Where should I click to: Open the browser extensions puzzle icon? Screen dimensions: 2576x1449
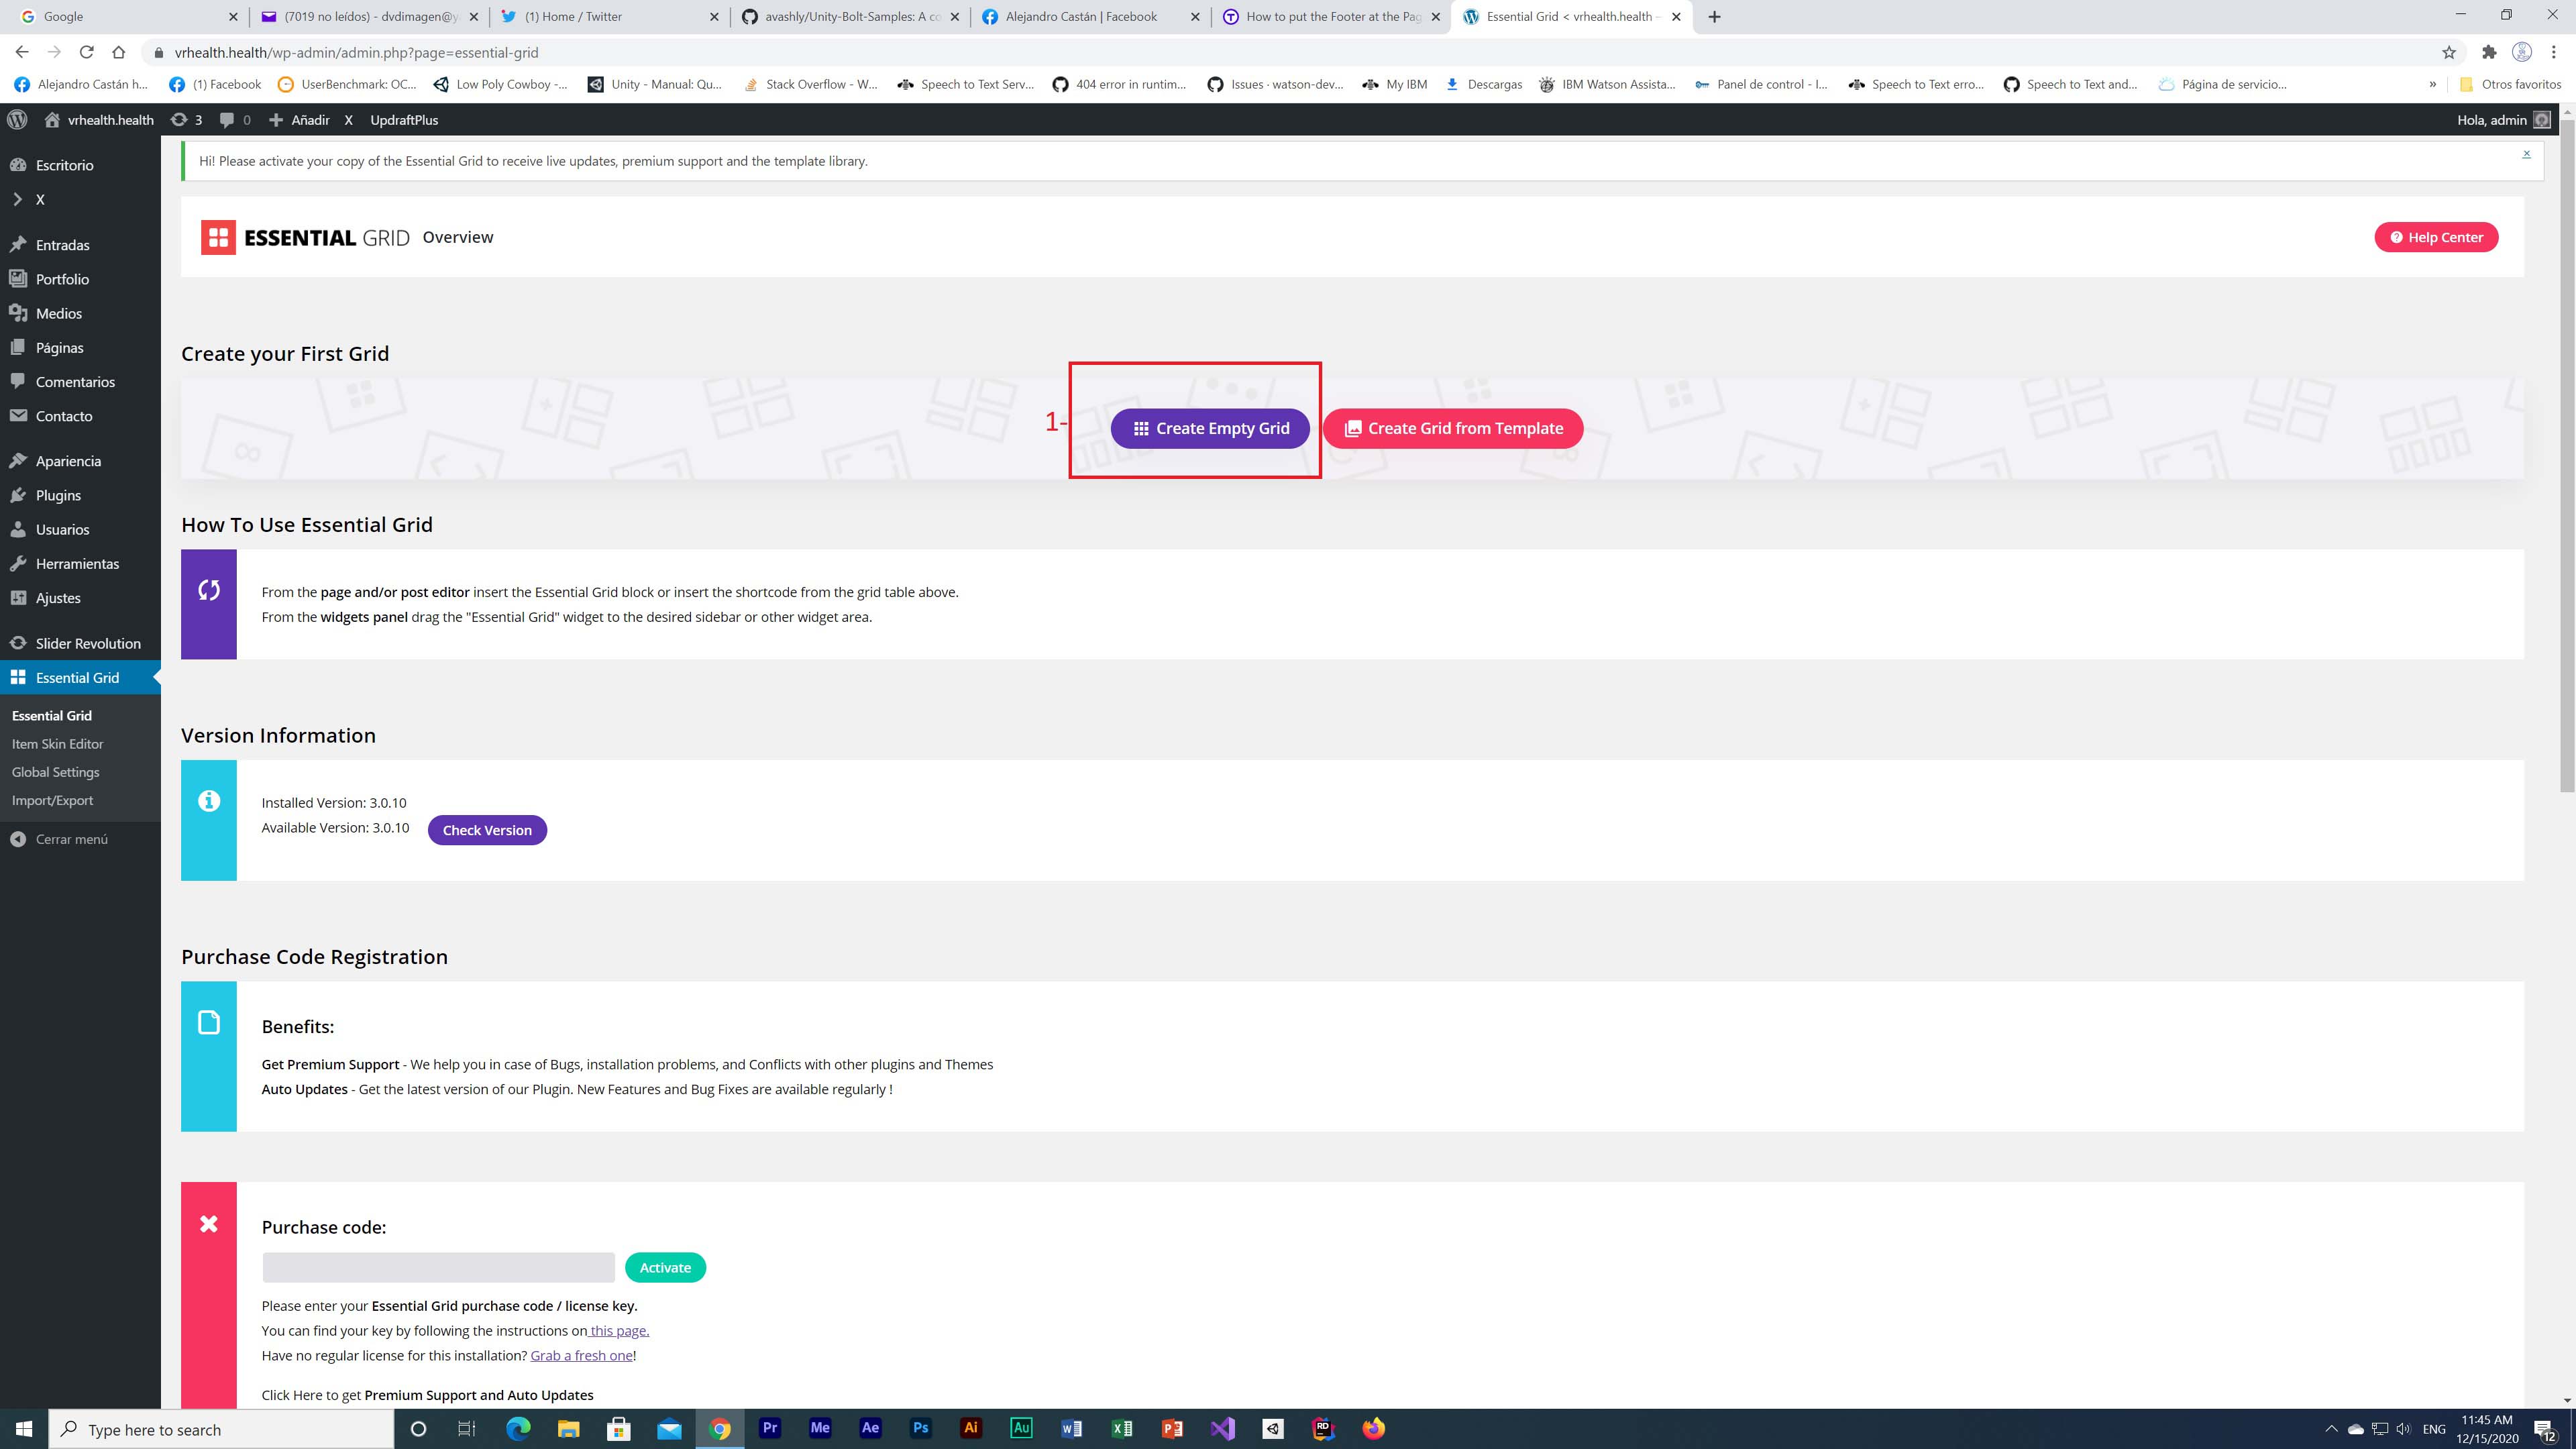click(x=2489, y=53)
